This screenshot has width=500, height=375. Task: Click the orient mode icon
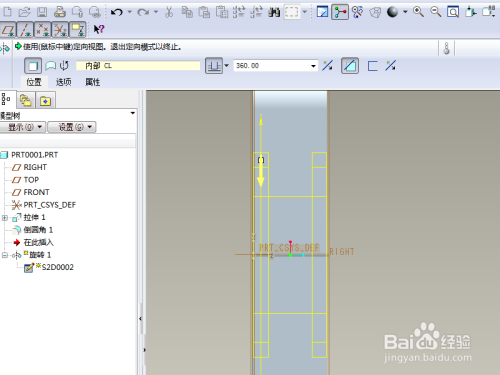(357, 12)
